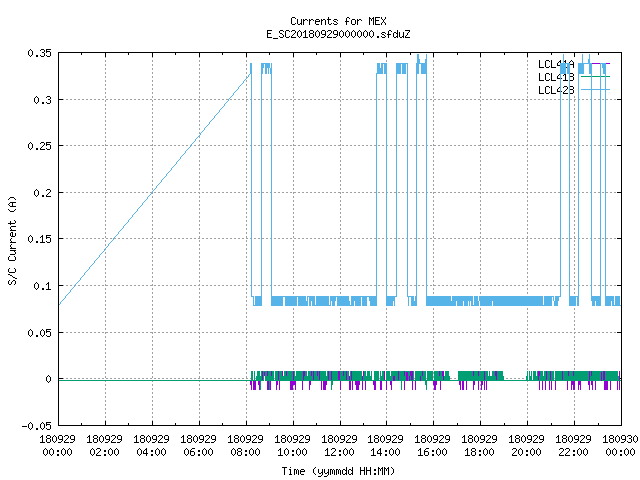Click the rising diagonal blue LCL42B line segment
This screenshot has width=640, height=480.
155,189
